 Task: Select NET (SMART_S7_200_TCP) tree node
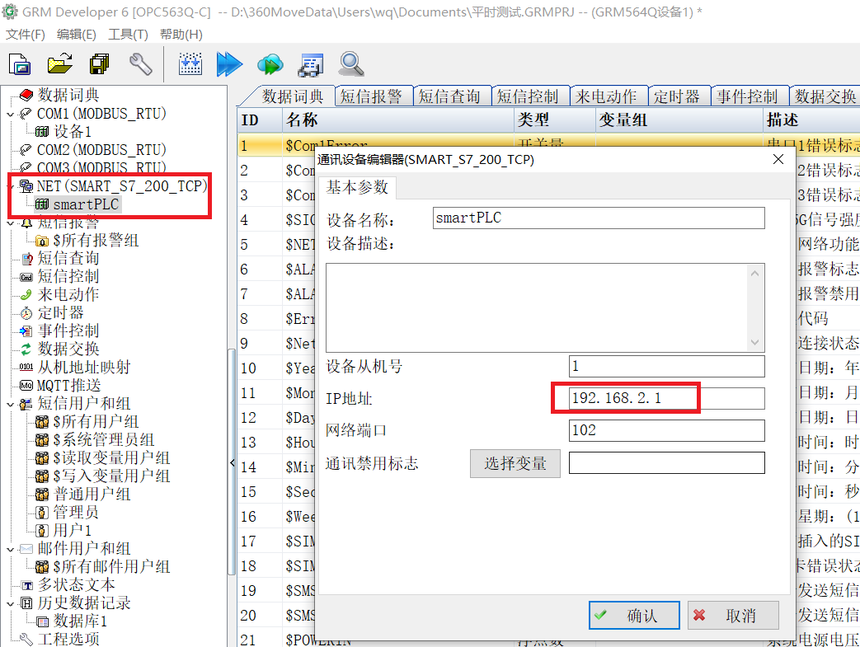pos(122,186)
